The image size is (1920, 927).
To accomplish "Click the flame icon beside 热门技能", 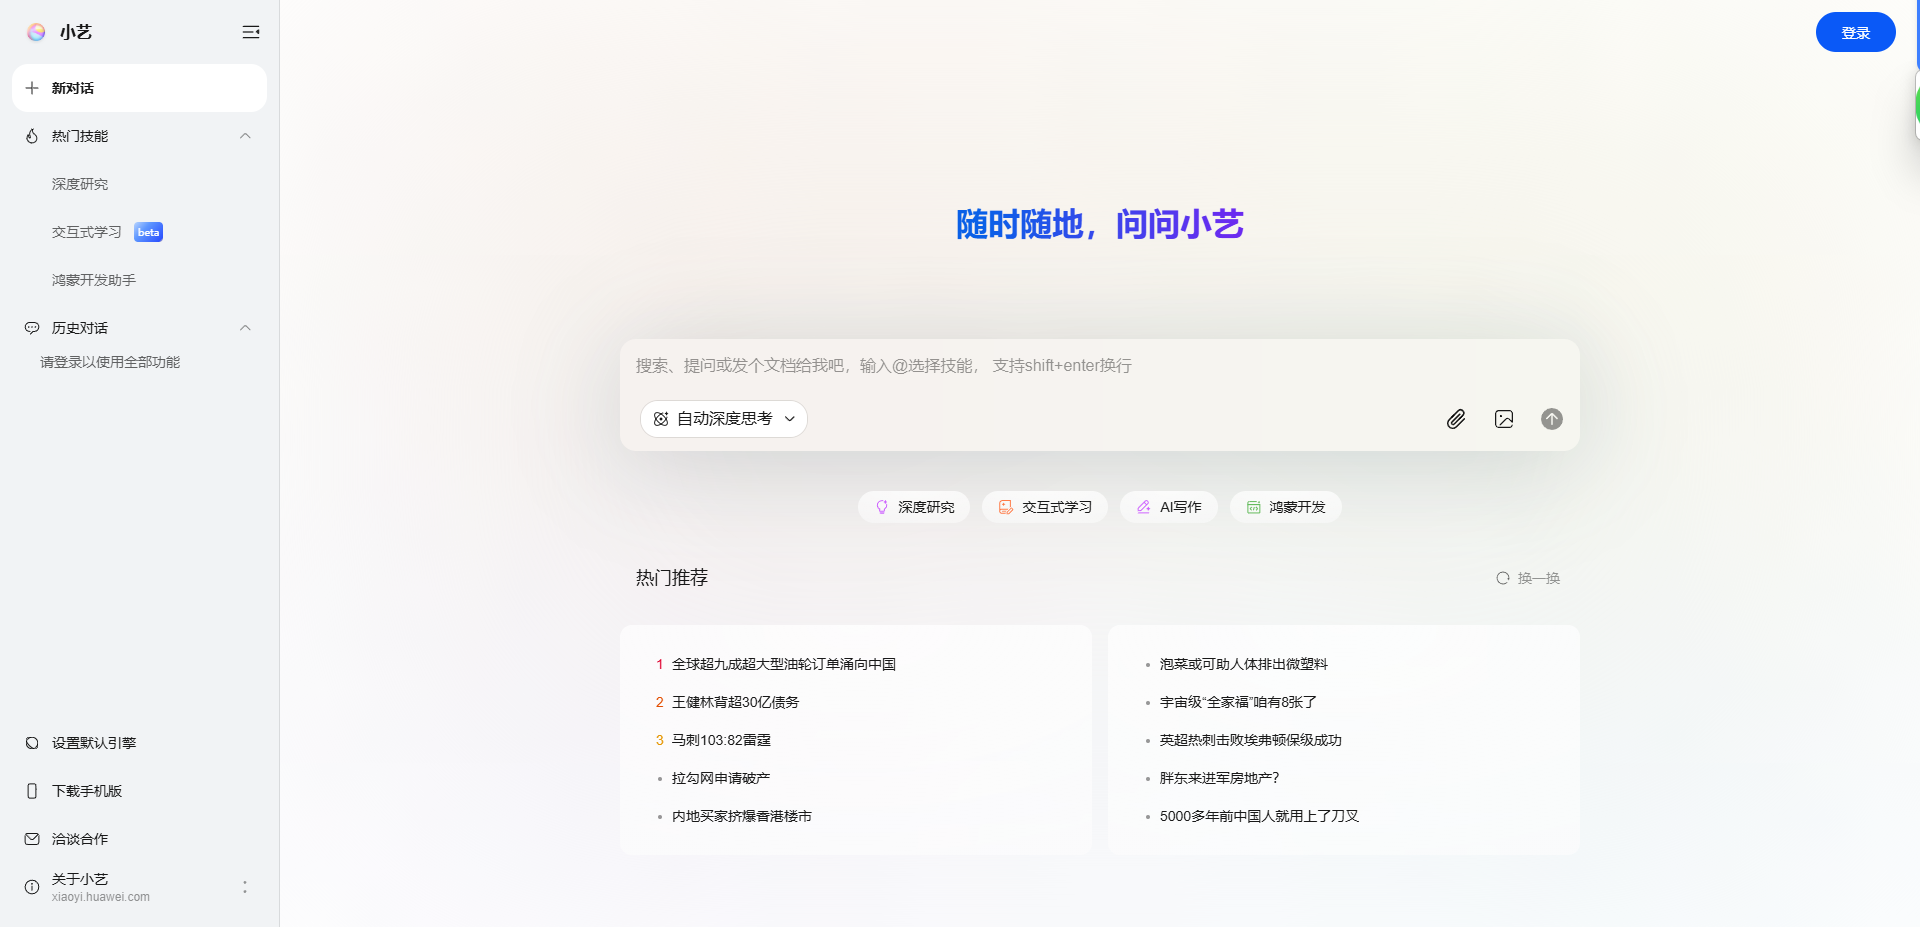I will 32,136.
